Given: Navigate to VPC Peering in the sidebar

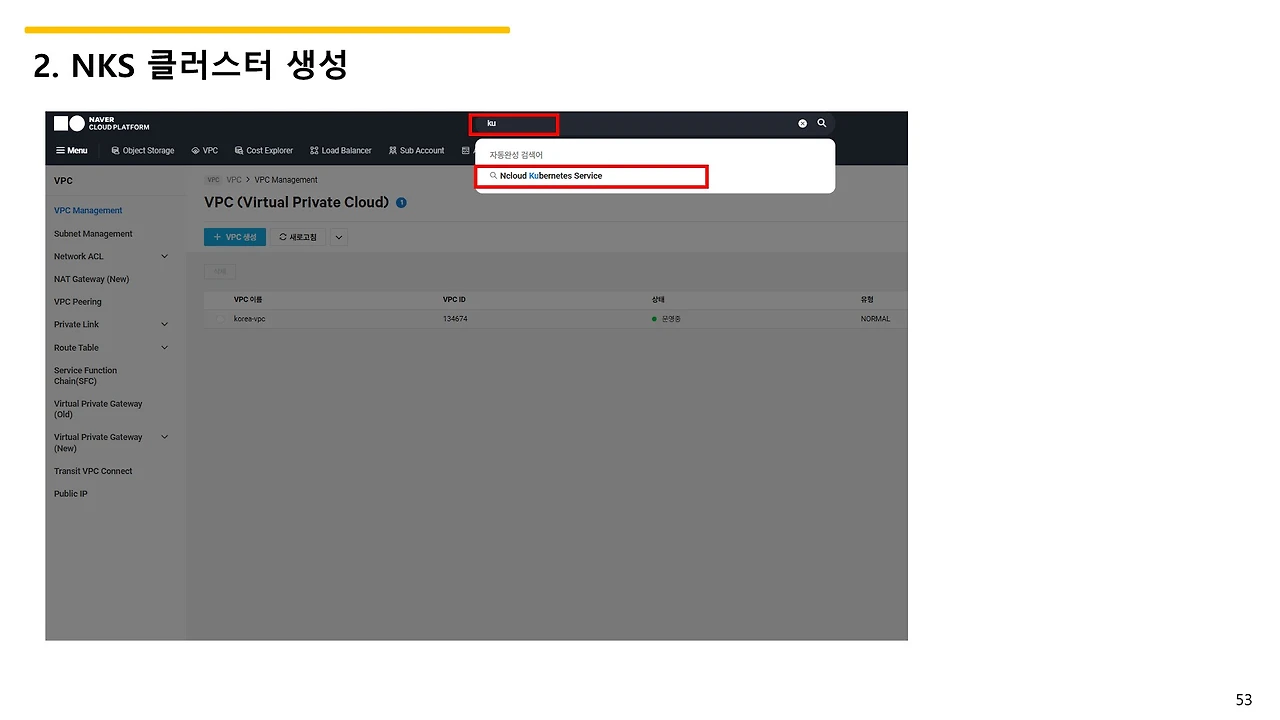Looking at the screenshot, I should point(77,301).
